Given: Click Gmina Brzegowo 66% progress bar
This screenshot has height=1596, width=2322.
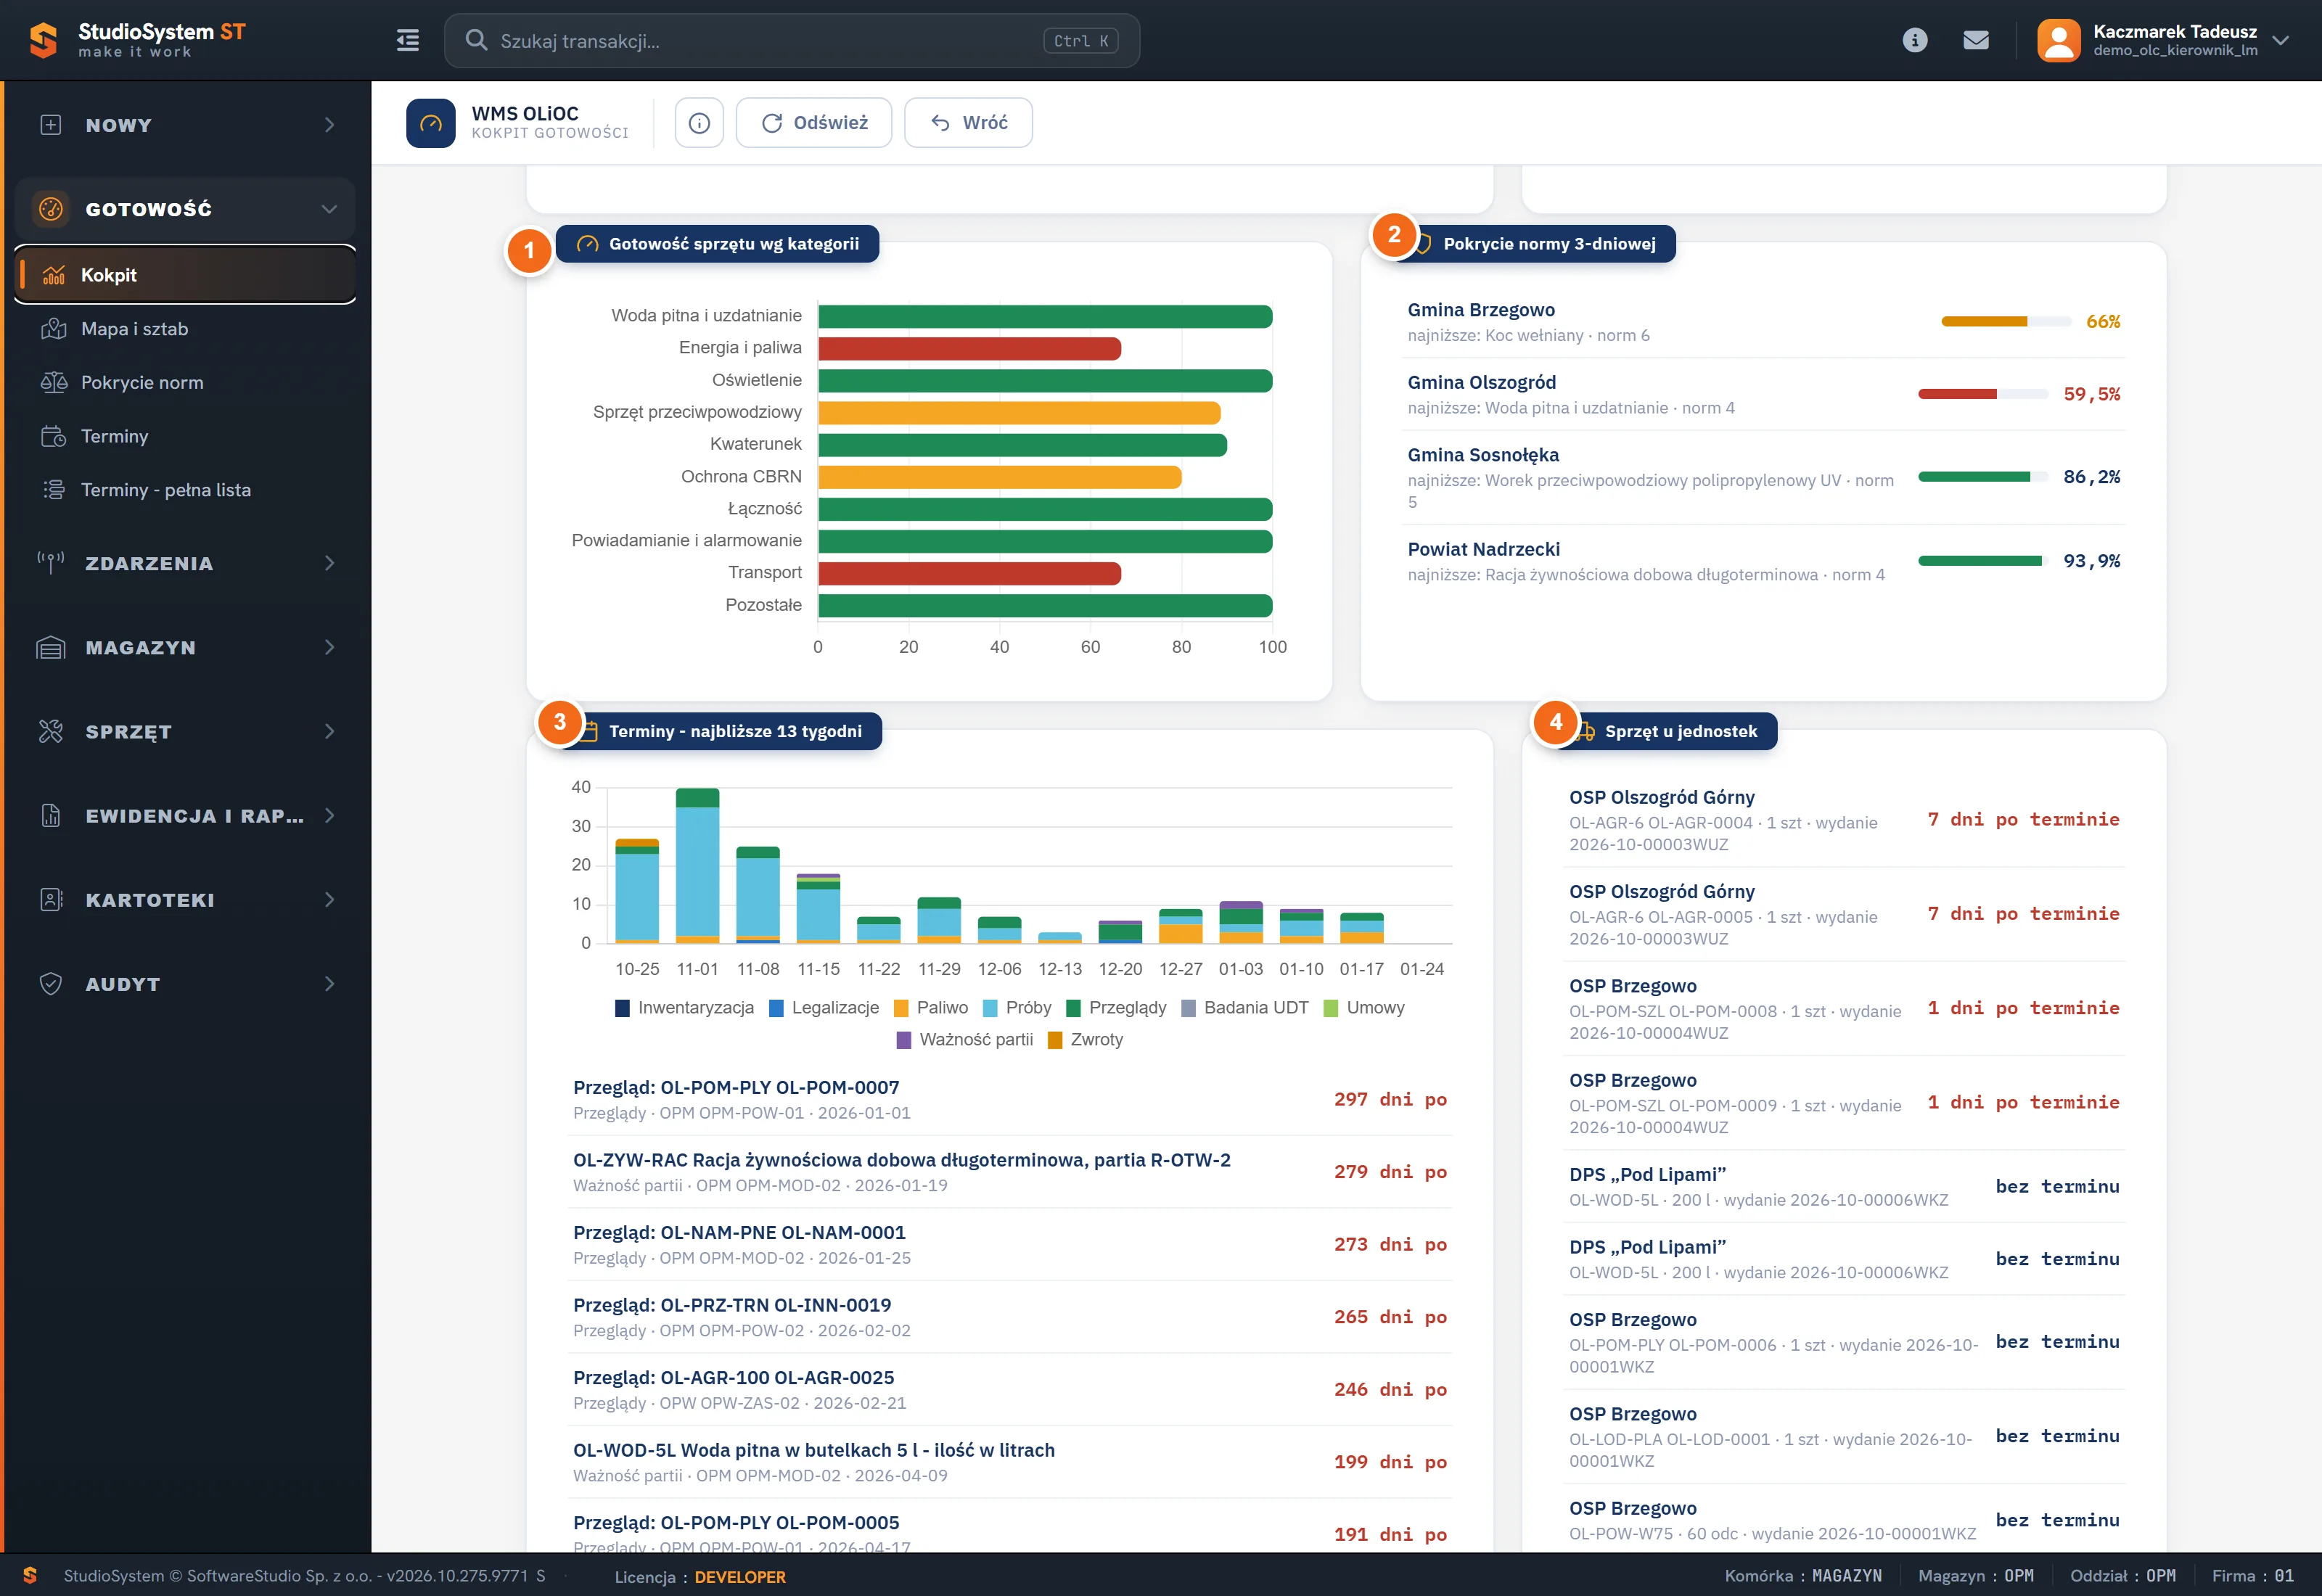Looking at the screenshot, I should click(x=2005, y=322).
